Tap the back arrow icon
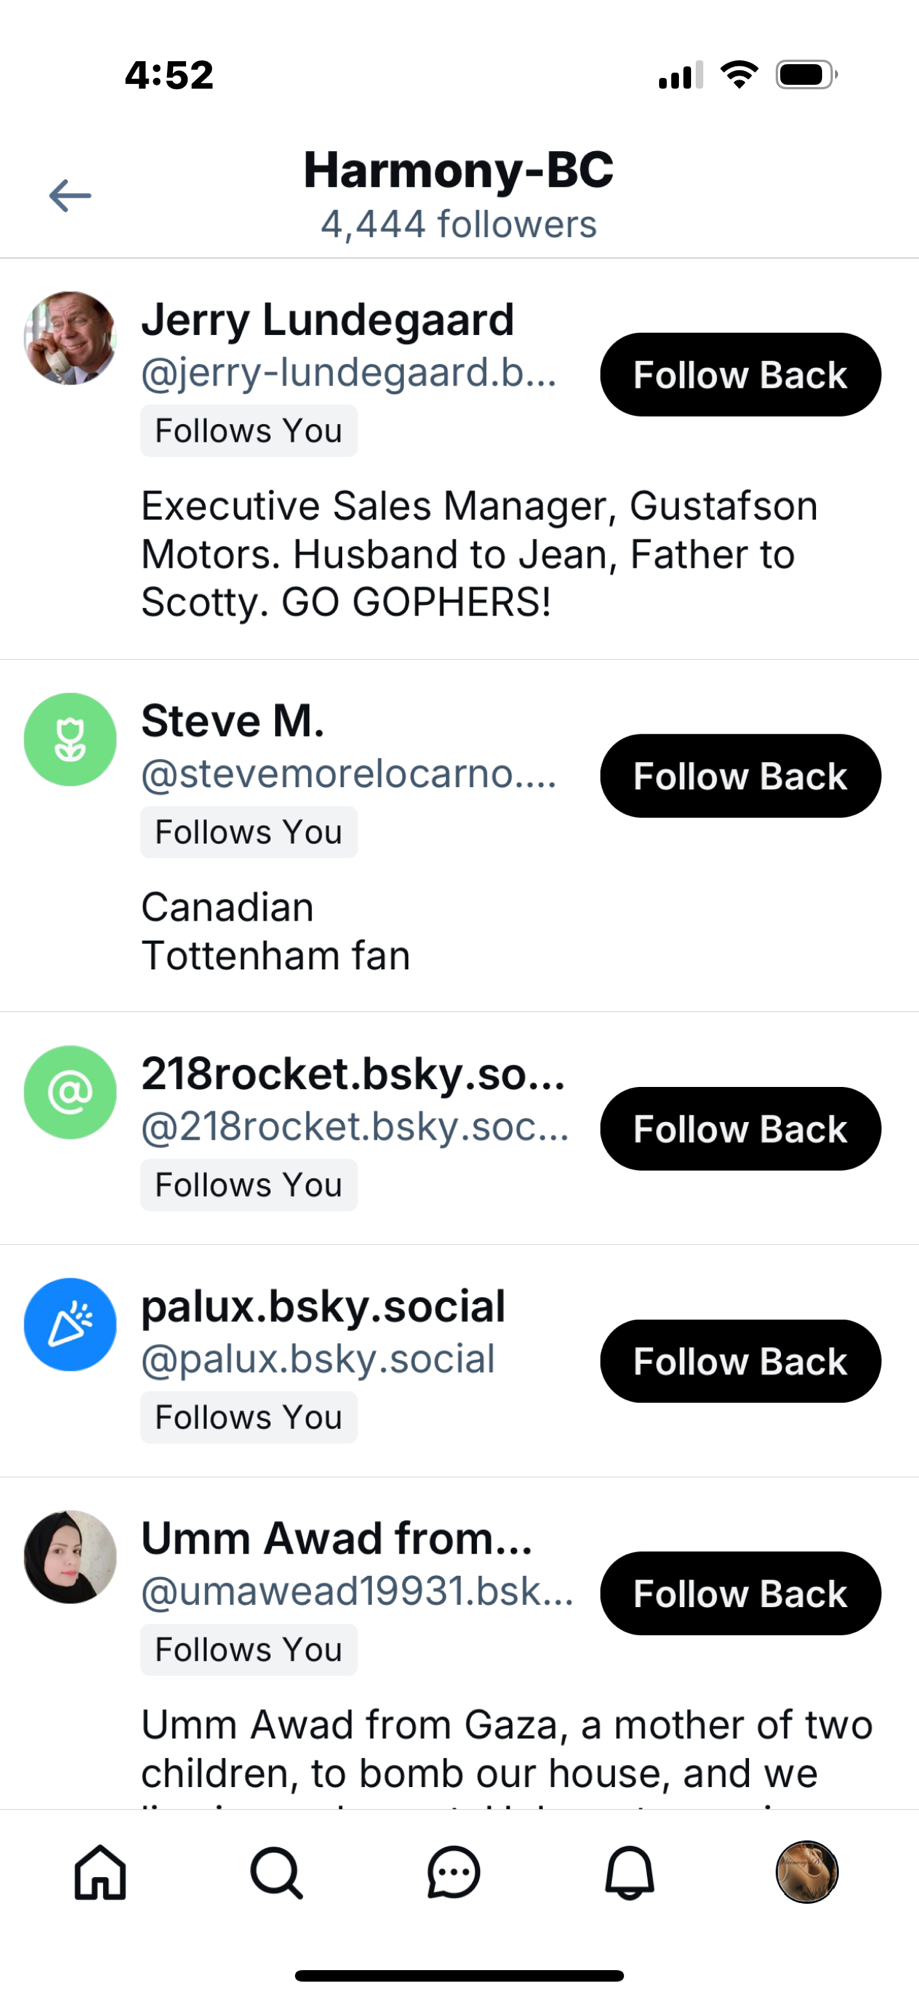Image resolution: width=919 pixels, height=2000 pixels. coord(70,195)
